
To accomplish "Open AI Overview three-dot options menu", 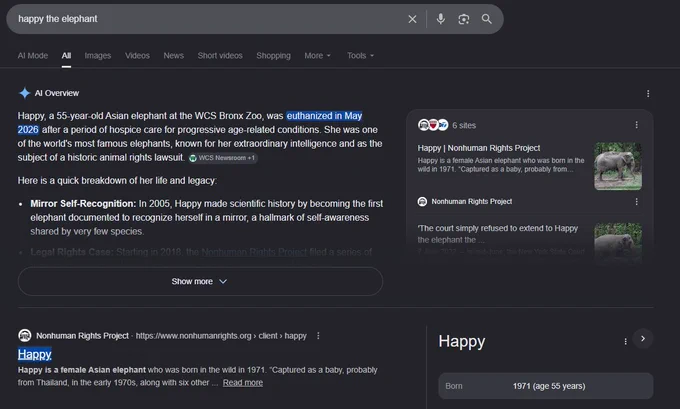I will (x=648, y=94).
